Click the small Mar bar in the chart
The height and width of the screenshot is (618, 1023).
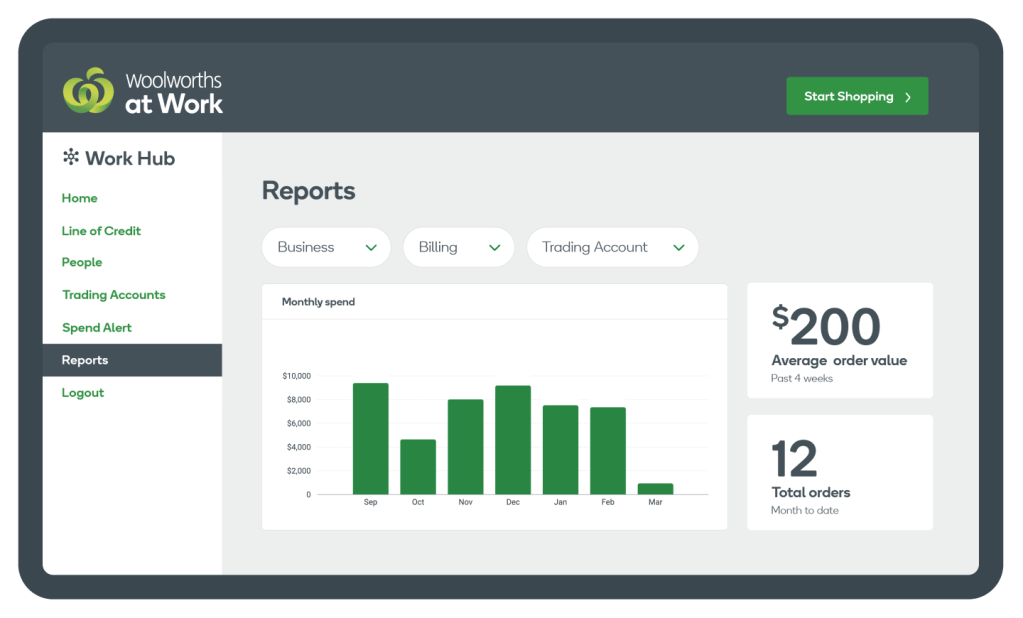click(655, 489)
